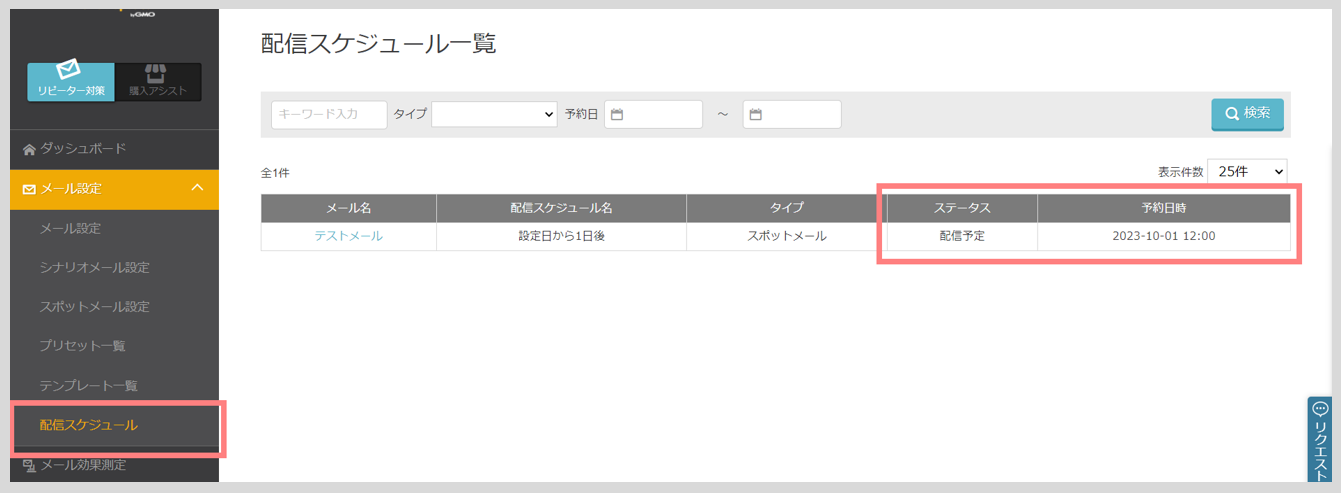1341x493 pixels.
Task: Open シナリオメール設定 in sidebar
Action: [x=94, y=267]
